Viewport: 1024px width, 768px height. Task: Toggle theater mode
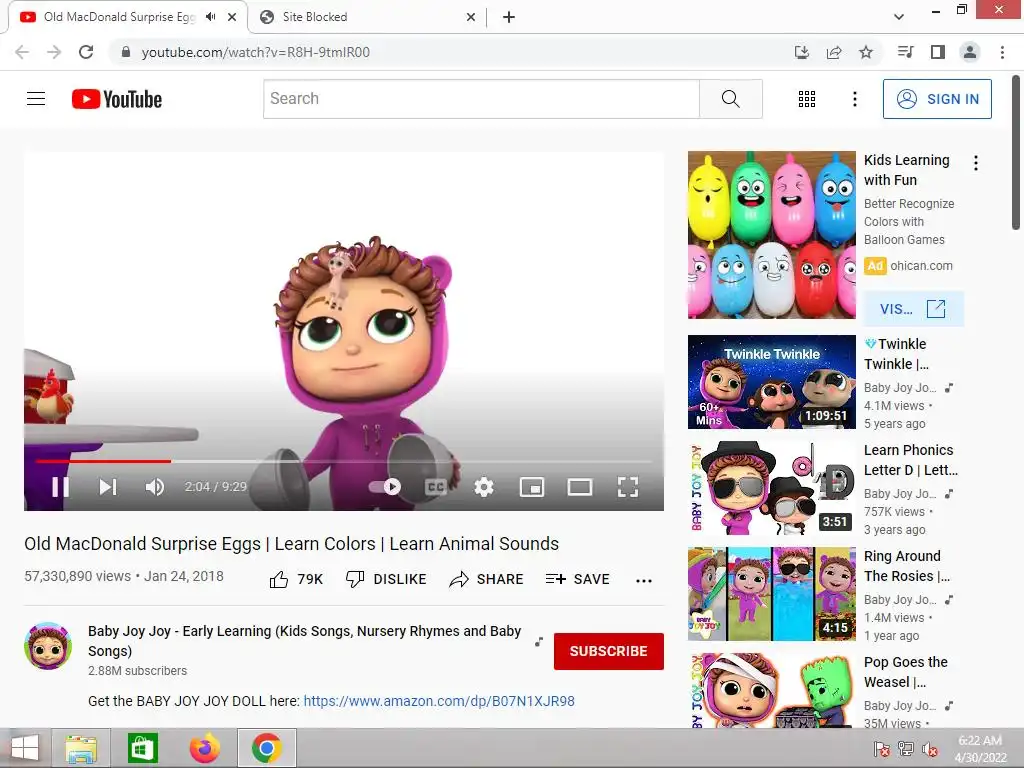[x=580, y=487]
